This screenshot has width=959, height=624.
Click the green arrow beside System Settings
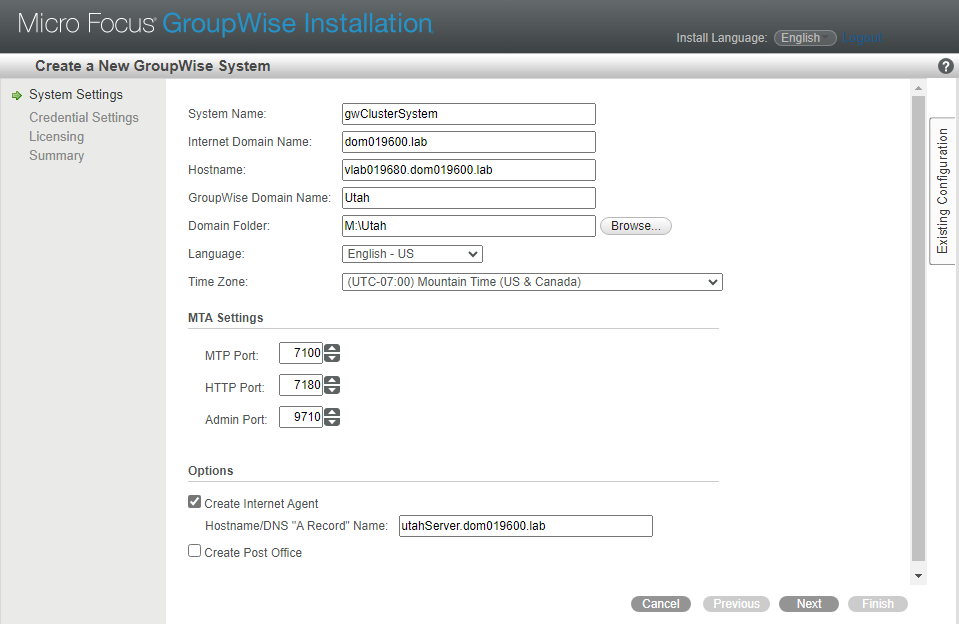click(x=16, y=96)
